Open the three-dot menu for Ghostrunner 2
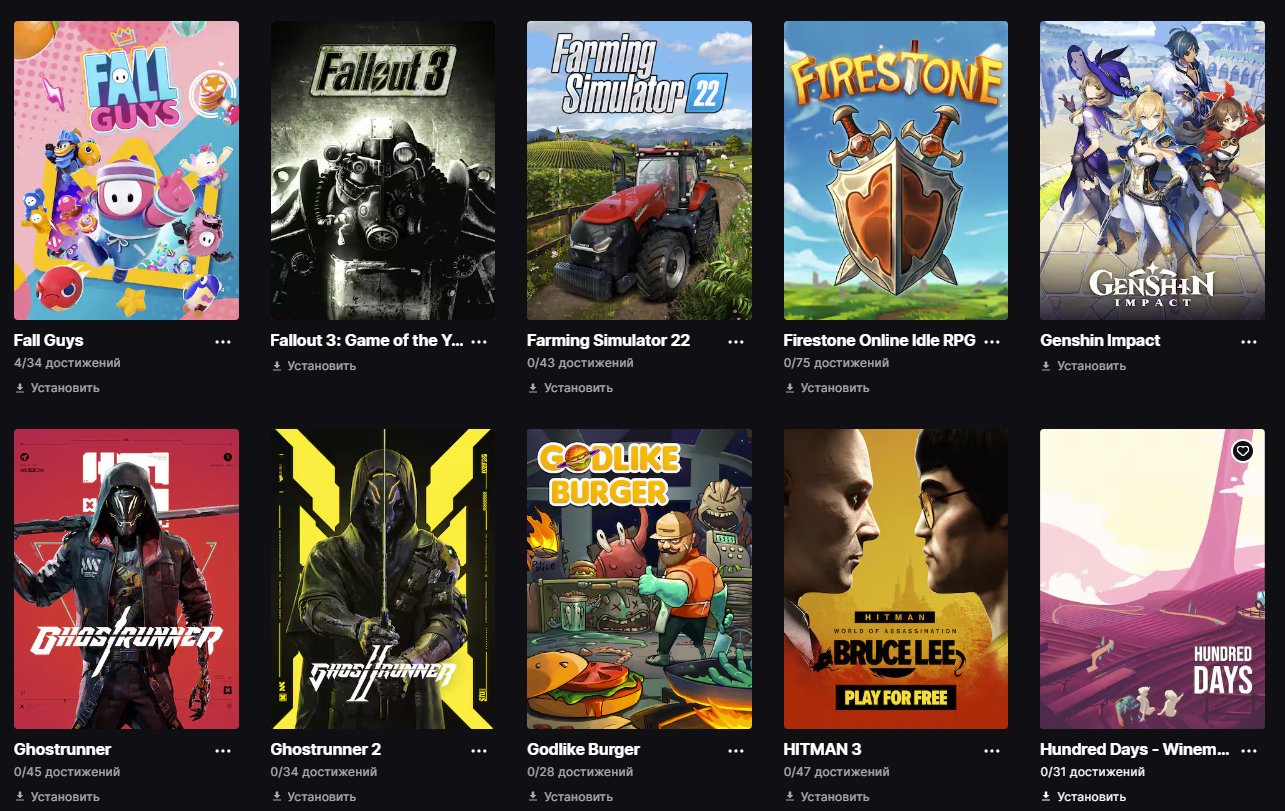The height and width of the screenshot is (811, 1285). point(479,750)
